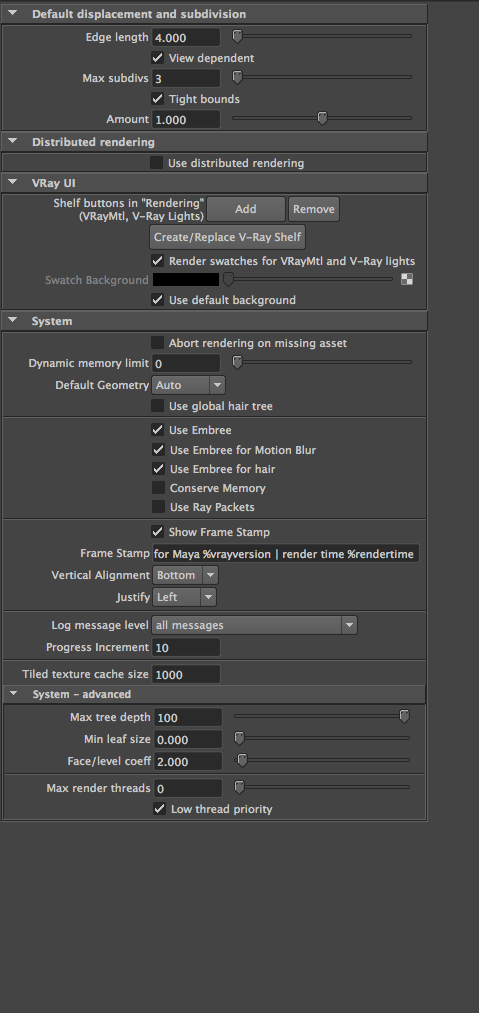Collapse the Distributed rendering section

[13, 141]
